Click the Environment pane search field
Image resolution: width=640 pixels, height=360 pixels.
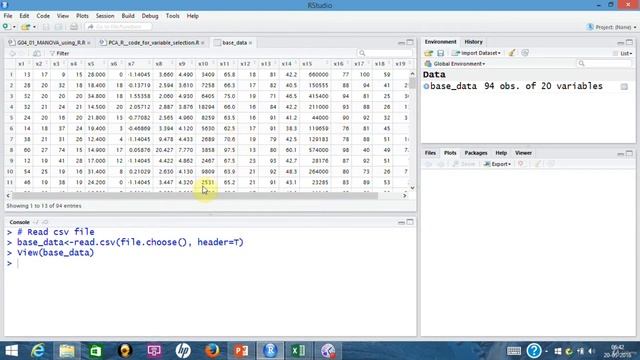(x=604, y=64)
